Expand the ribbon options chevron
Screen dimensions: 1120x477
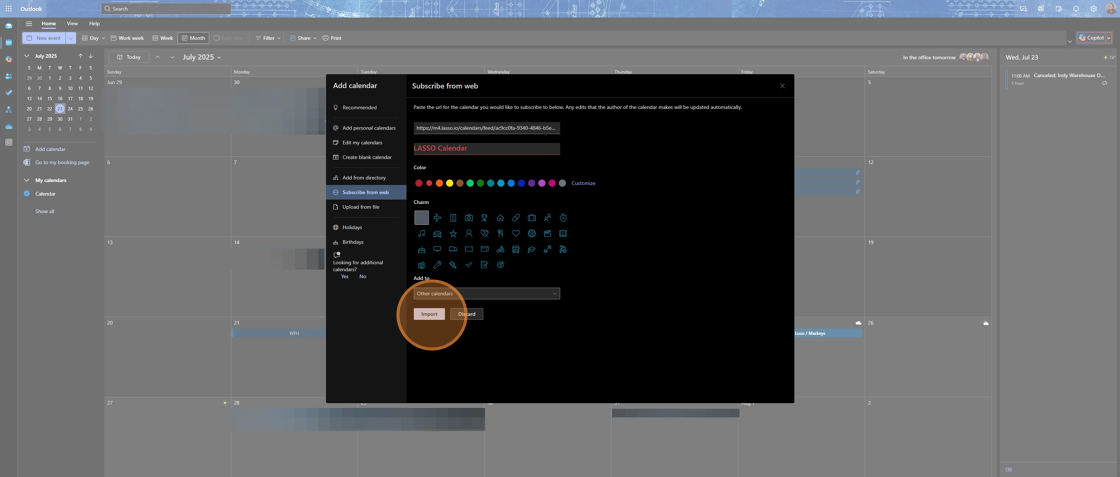[1069, 41]
